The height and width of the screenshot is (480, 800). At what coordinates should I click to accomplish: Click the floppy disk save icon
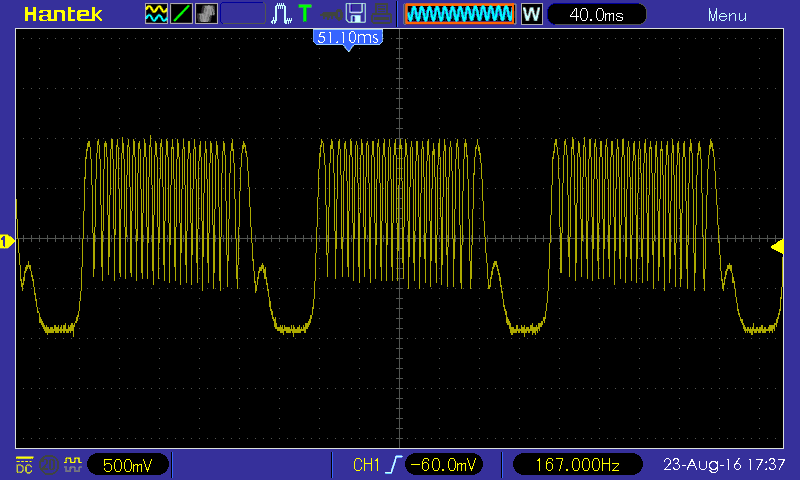(356, 14)
